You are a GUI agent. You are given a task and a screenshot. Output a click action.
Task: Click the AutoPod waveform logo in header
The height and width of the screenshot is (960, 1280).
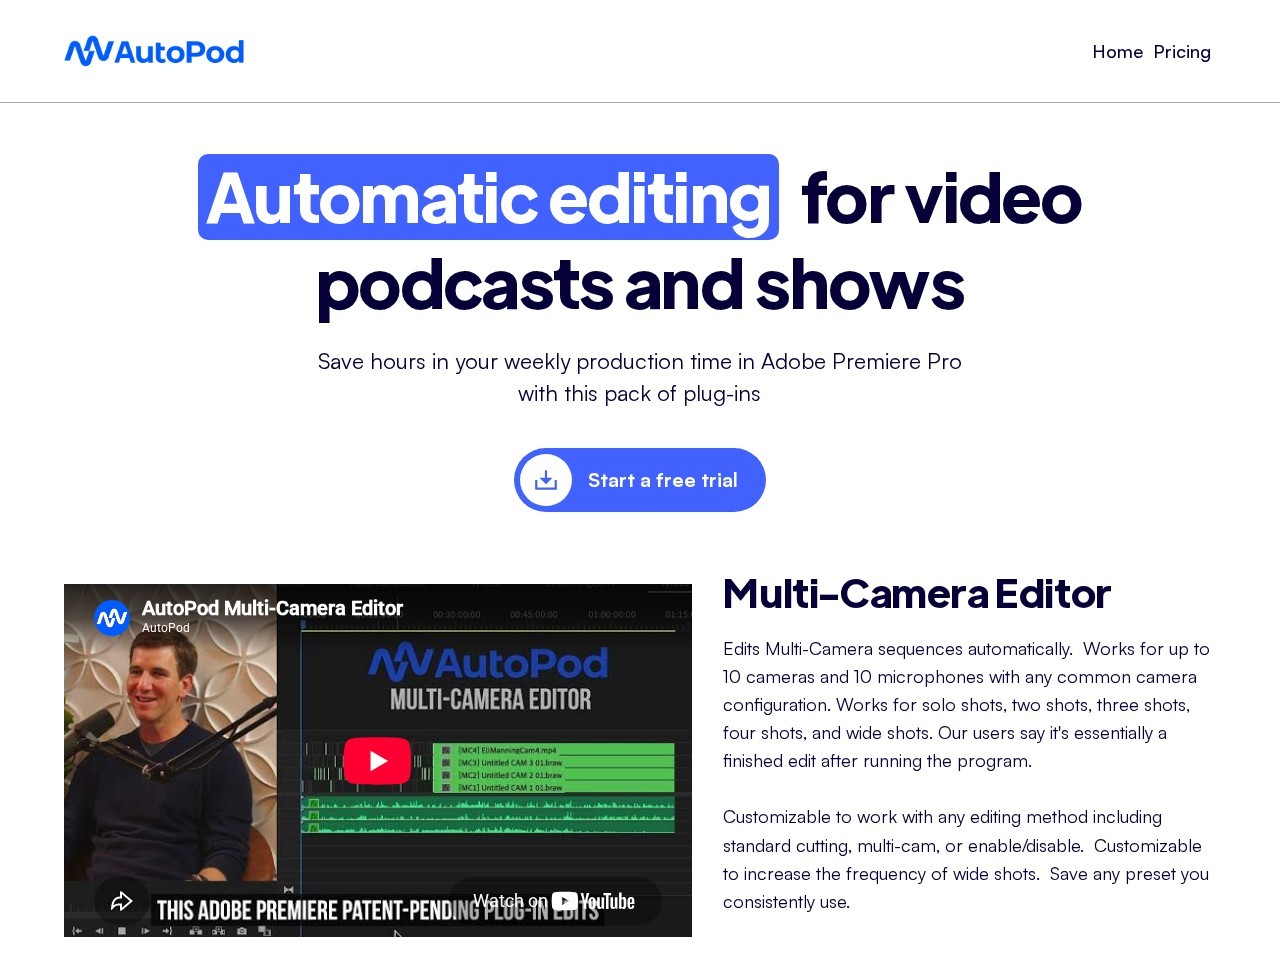coord(154,51)
